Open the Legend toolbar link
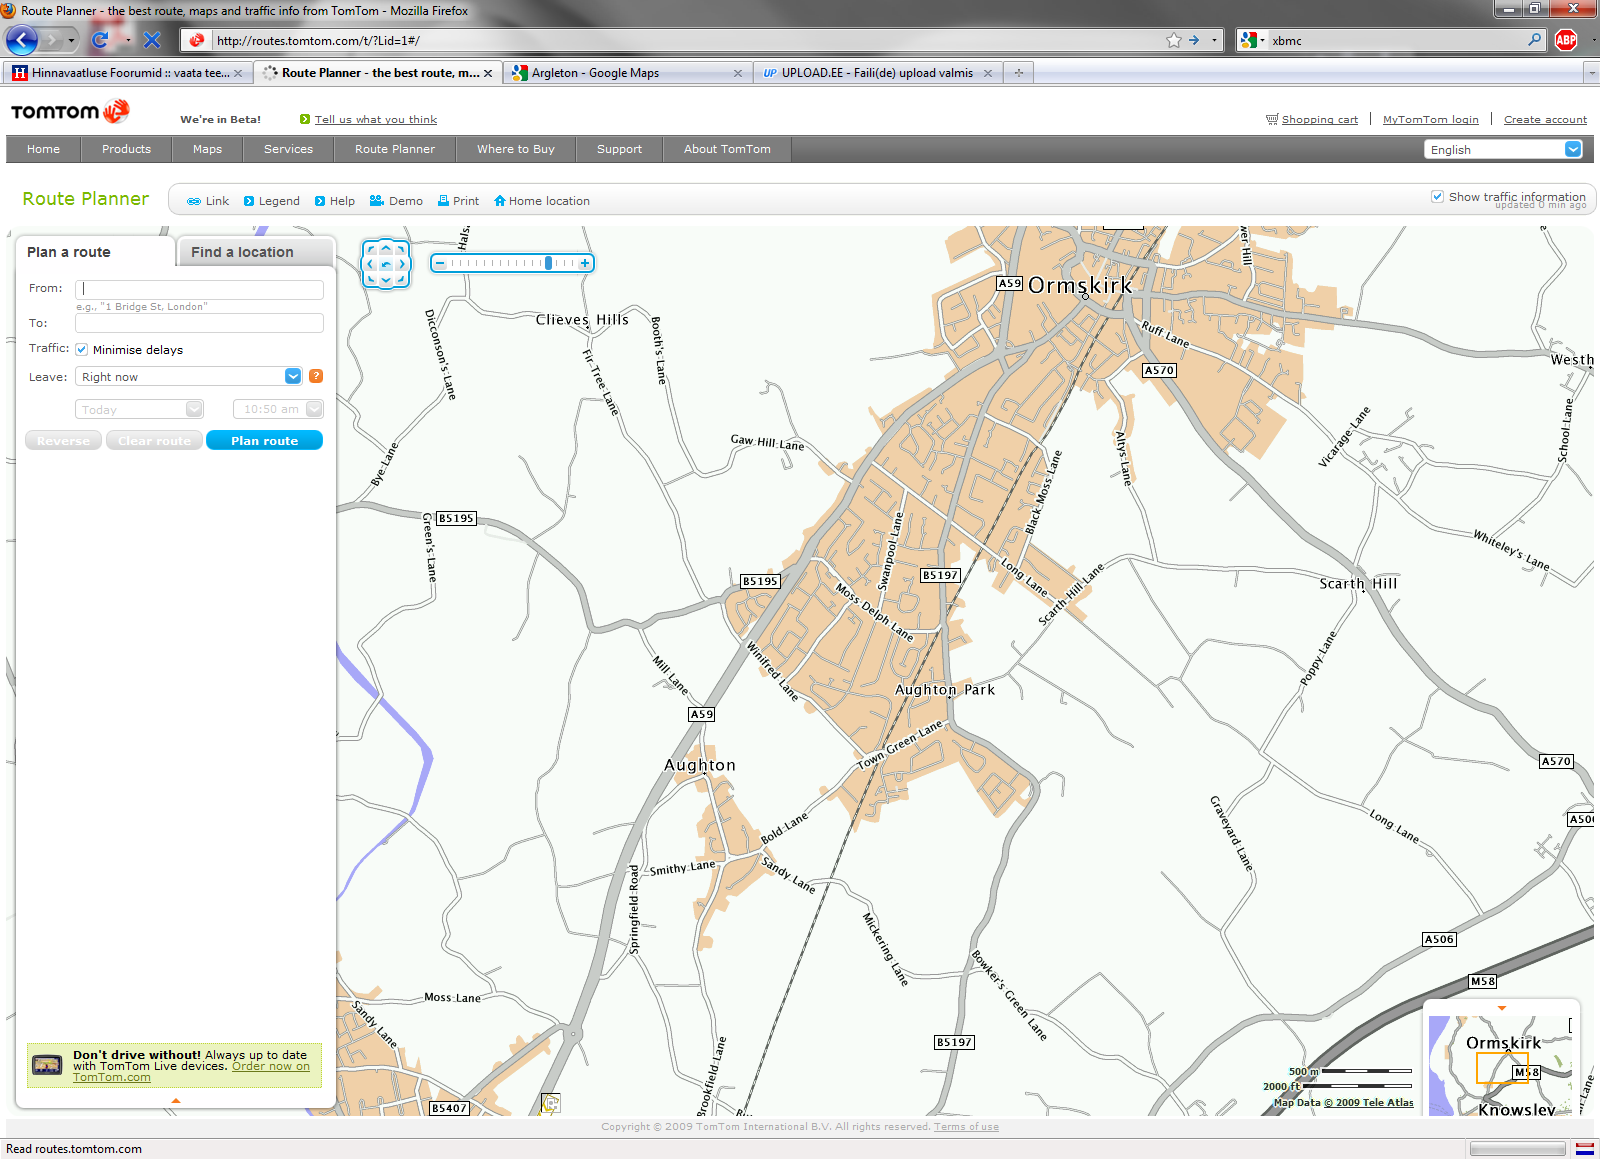Viewport: 1600px width, 1160px height. pos(272,201)
